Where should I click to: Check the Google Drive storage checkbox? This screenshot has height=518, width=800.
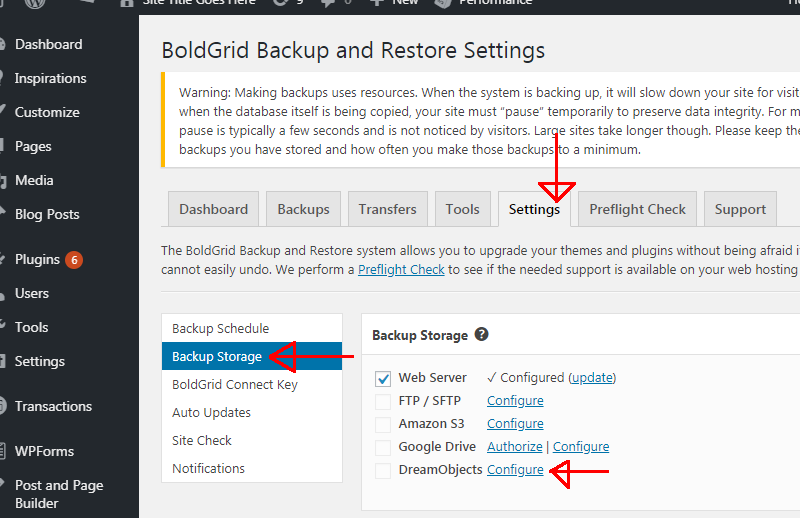pyautogui.click(x=383, y=447)
